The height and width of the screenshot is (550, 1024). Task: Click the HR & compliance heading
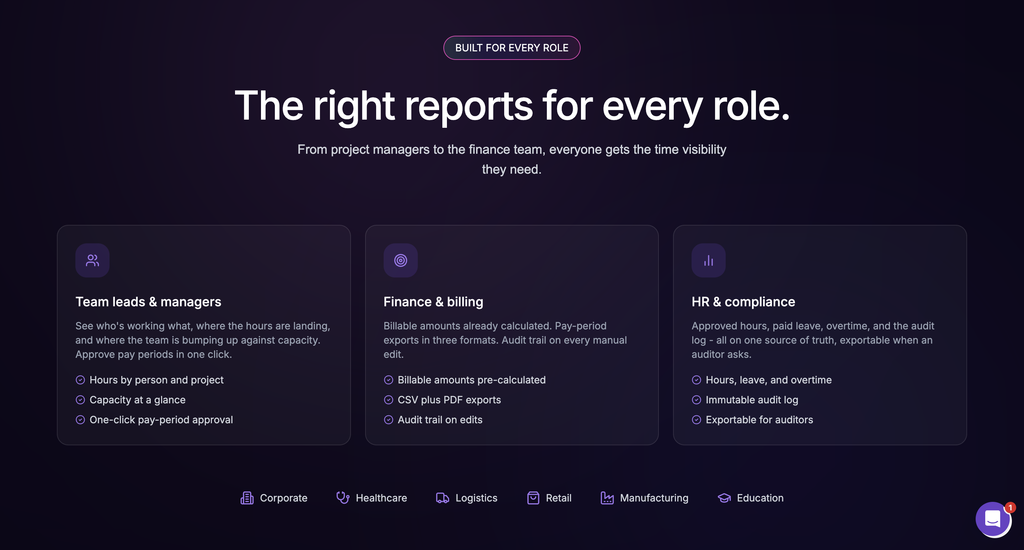743,302
